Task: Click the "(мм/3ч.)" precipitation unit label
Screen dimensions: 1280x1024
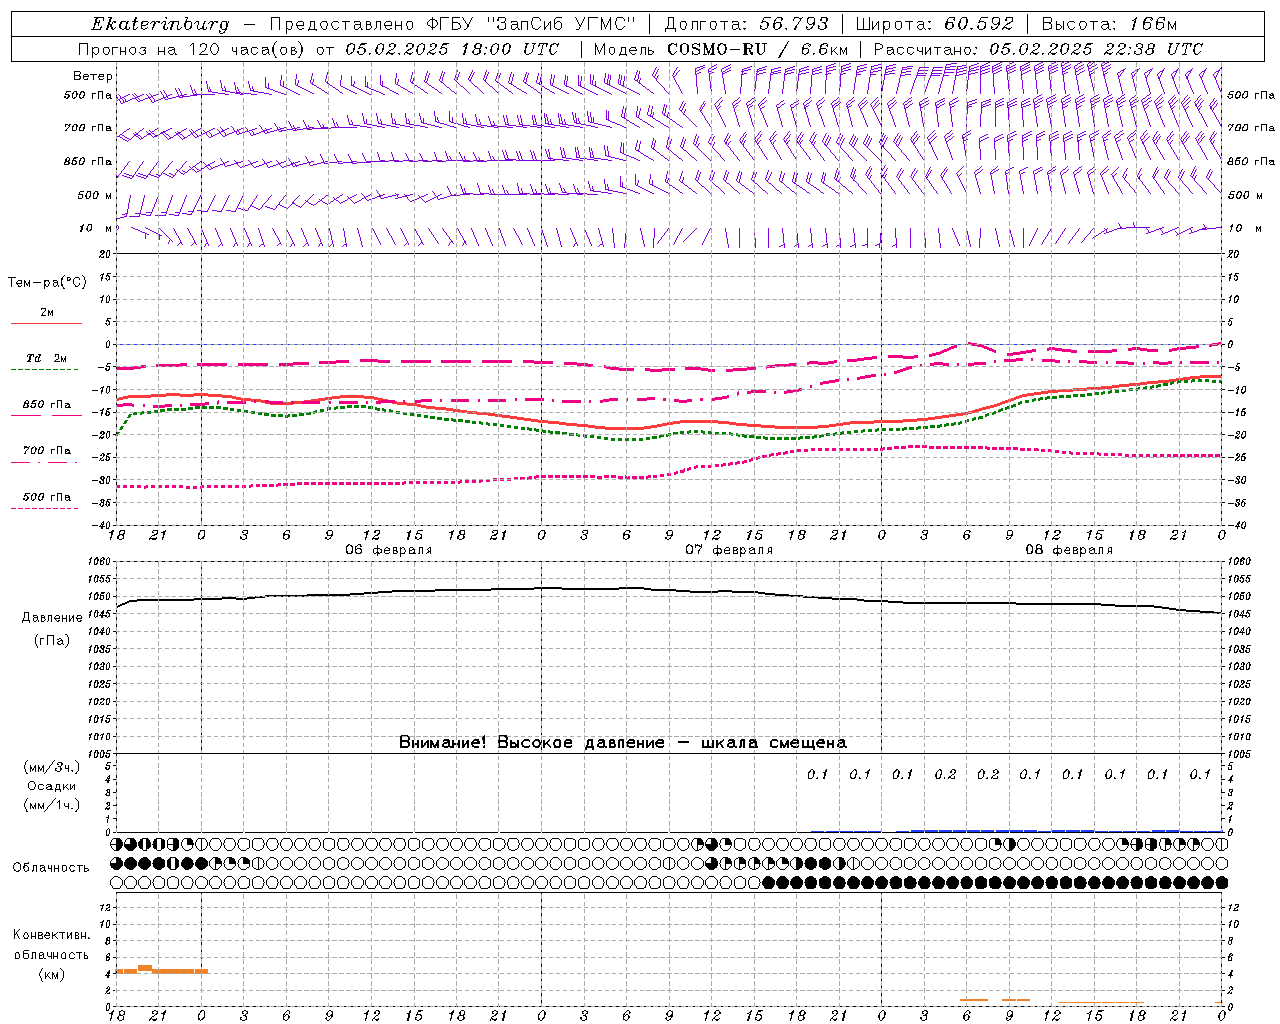Action: (x=52, y=767)
